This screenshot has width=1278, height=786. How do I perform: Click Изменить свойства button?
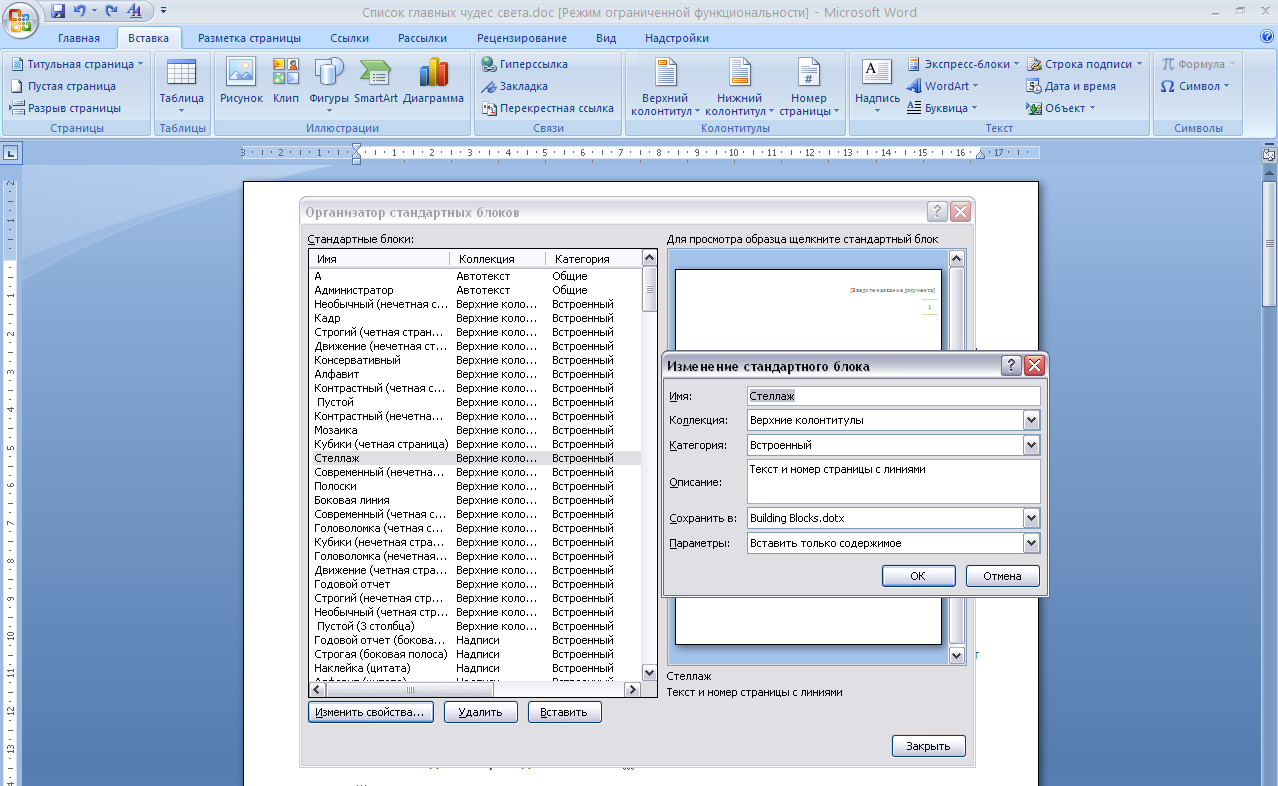pos(370,712)
